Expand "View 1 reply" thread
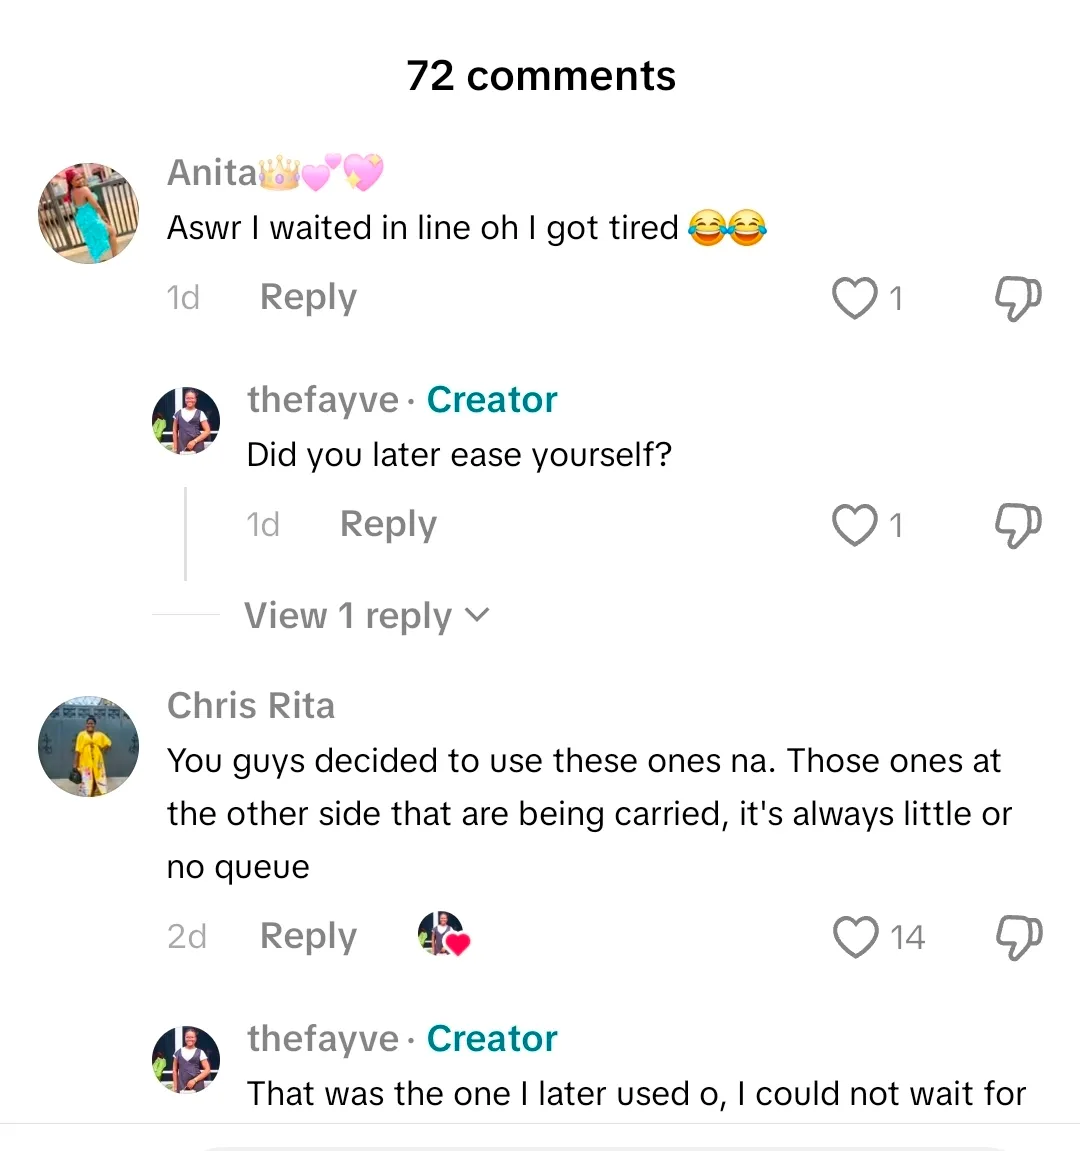Viewport: 1080px width, 1151px height. pyautogui.click(x=348, y=616)
